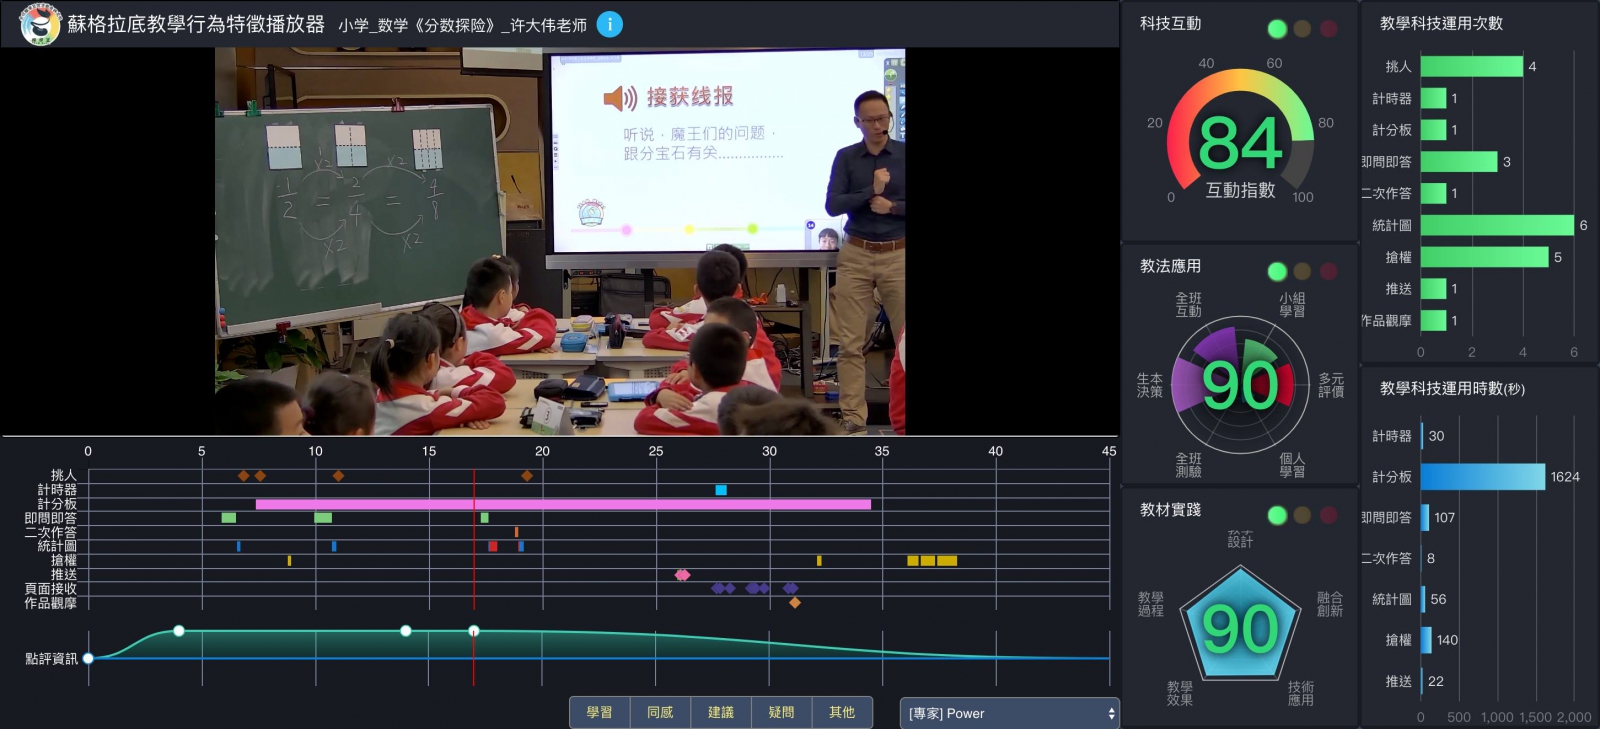This screenshot has height=729, width=1600.
Task: Click the blue 計分板 bar in the duration chart
Action: (1483, 477)
